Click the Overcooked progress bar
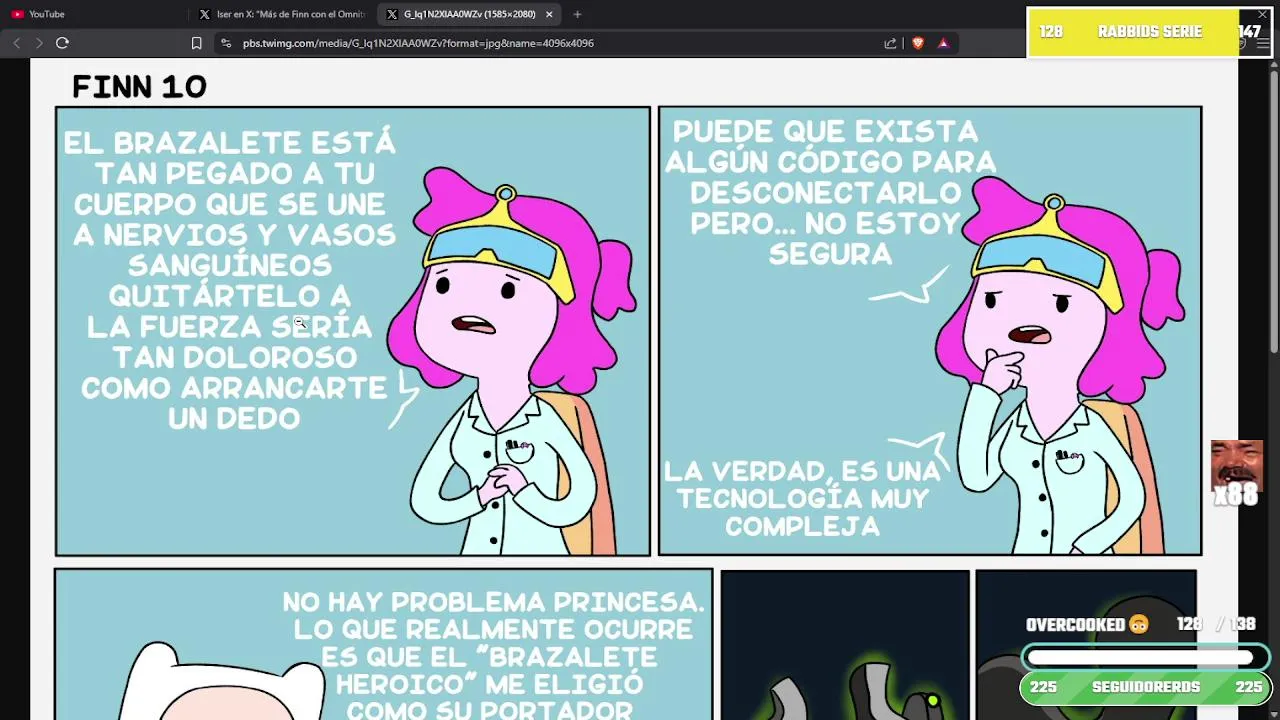The image size is (1280, 720). (1145, 658)
